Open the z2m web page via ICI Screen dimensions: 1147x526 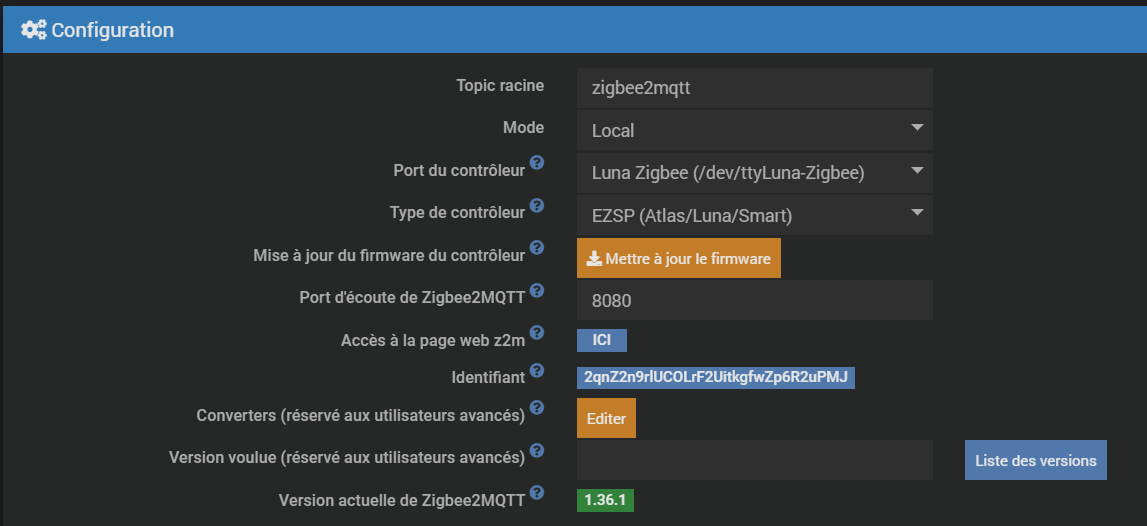601,341
